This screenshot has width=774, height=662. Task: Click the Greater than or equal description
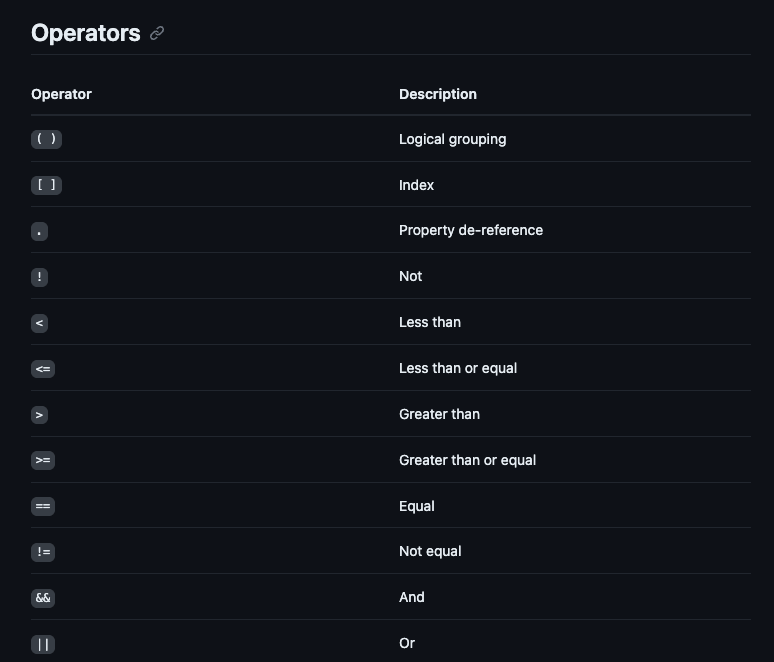coord(467,460)
